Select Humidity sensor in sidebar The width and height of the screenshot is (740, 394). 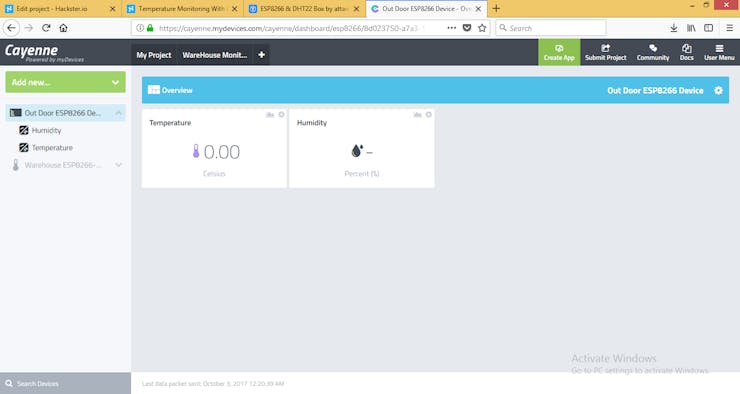pyautogui.click(x=46, y=130)
